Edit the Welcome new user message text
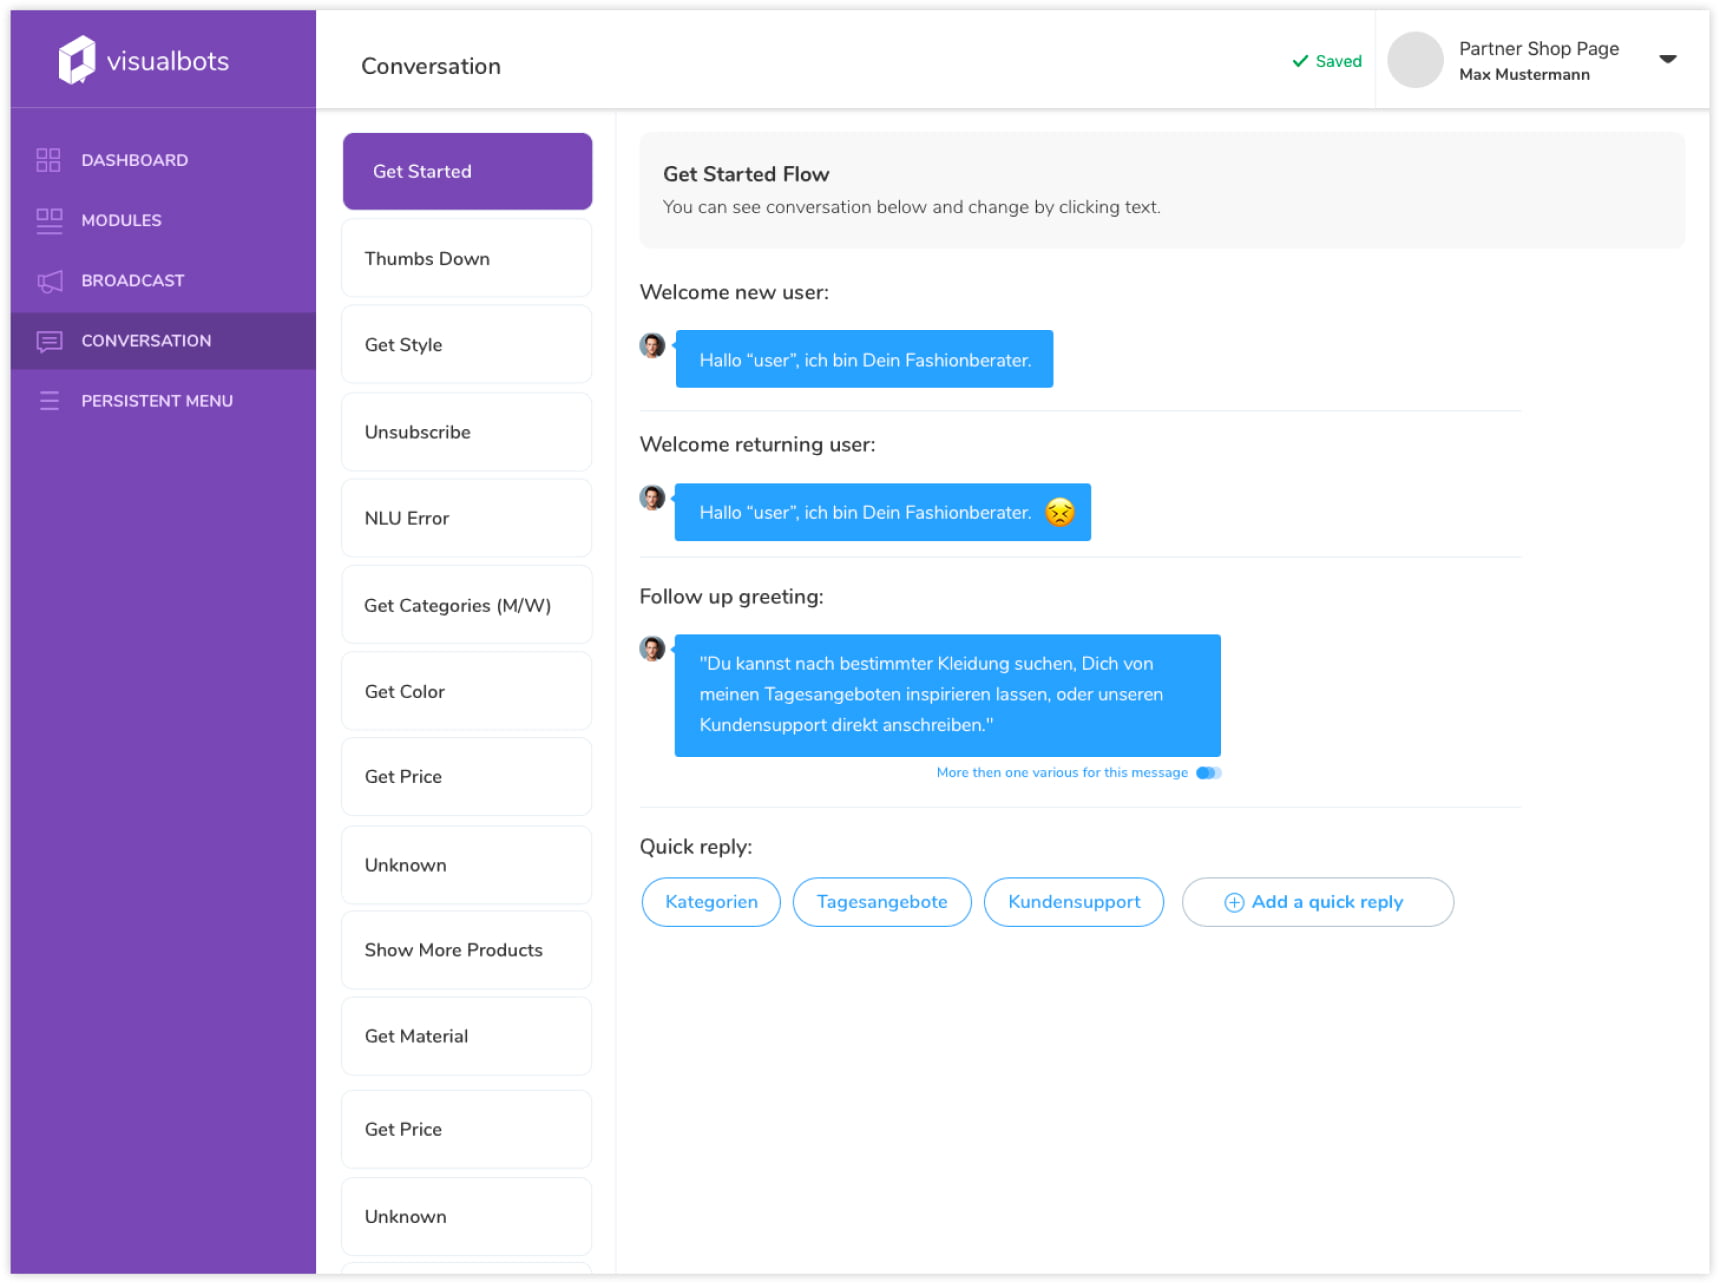The height and width of the screenshot is (1284, 1720). pos(864,360)
